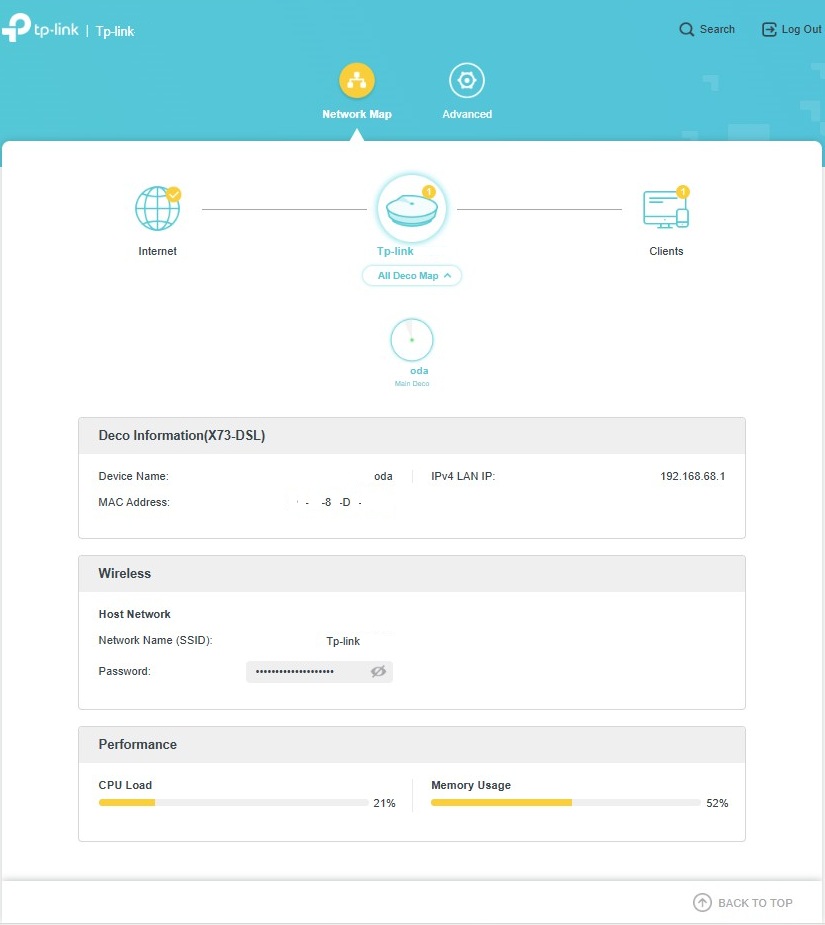
Task: Click the Memory Usage progress bar
Action: (566, 803)
